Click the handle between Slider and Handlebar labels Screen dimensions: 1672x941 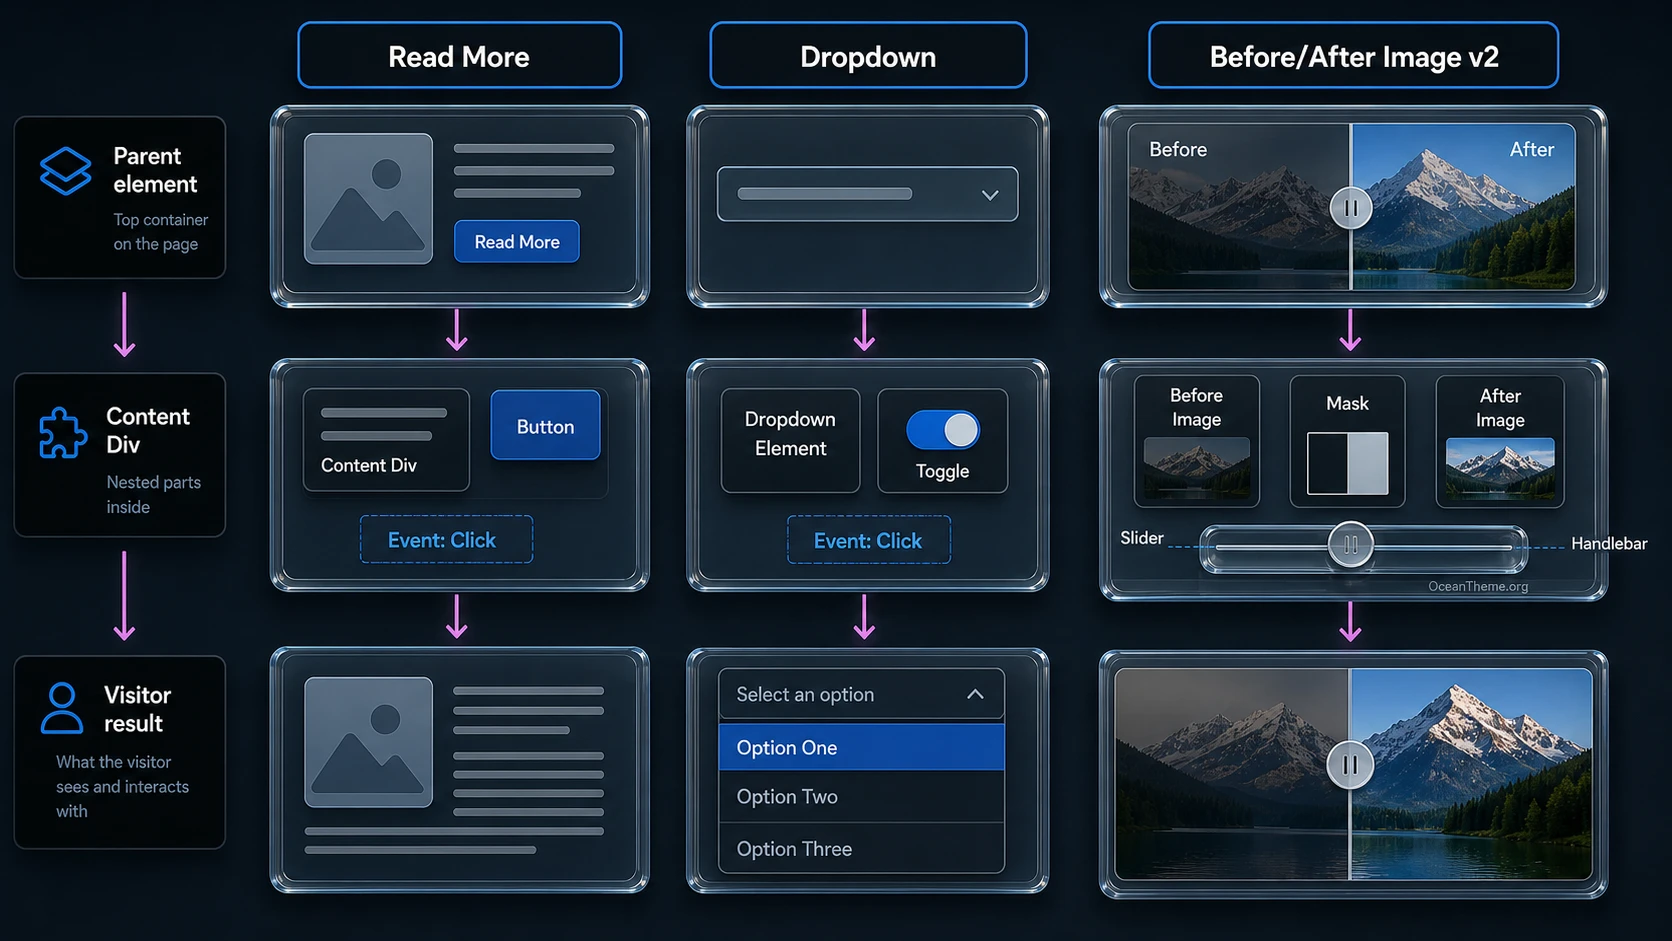click(1350, 544)
